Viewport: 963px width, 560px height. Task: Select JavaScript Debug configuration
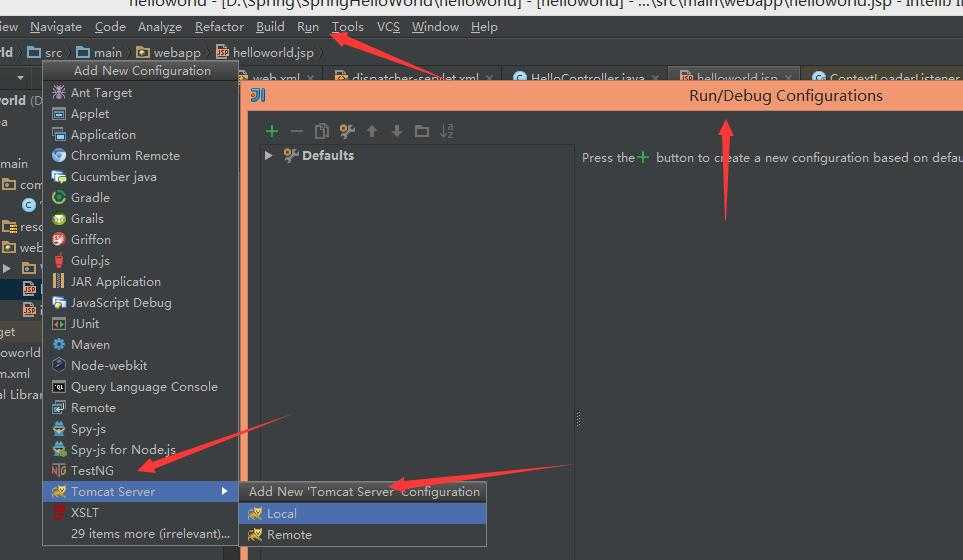(141, 302)
